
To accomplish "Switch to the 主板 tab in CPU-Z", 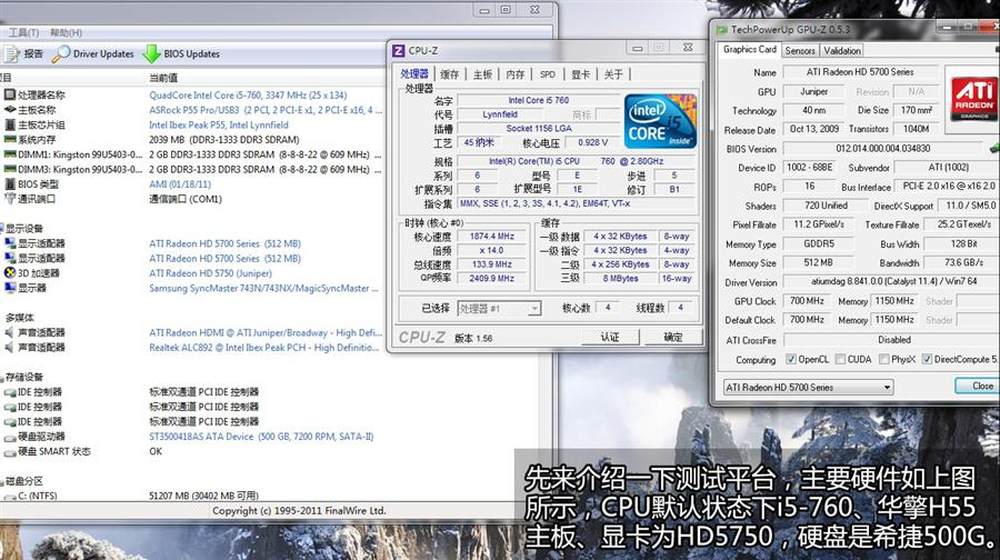I will (x=483, y=75).
